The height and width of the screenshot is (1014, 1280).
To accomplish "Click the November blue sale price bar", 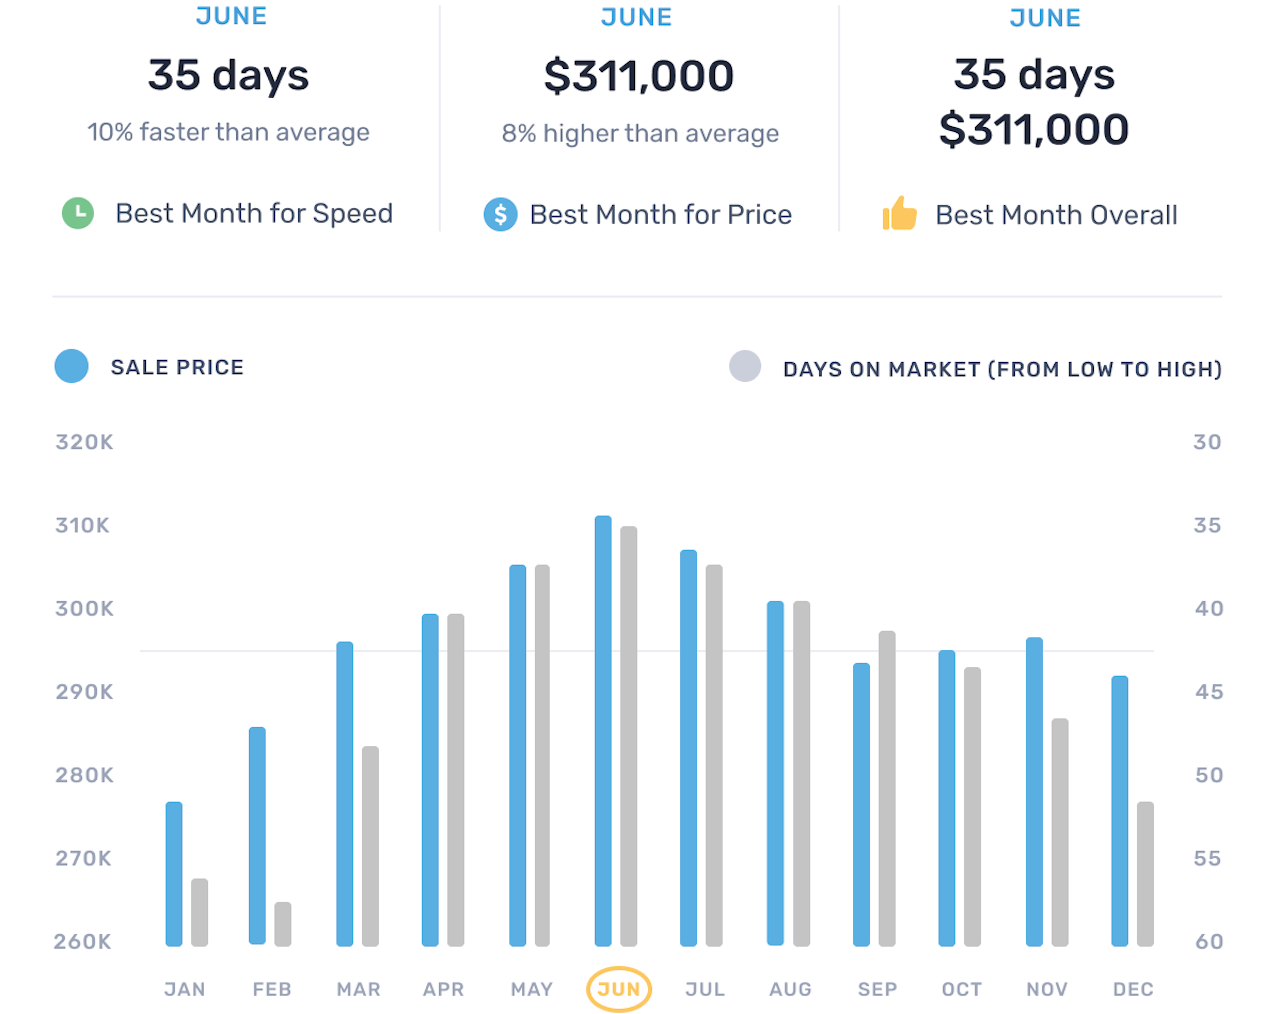I will coord(1034,791).
